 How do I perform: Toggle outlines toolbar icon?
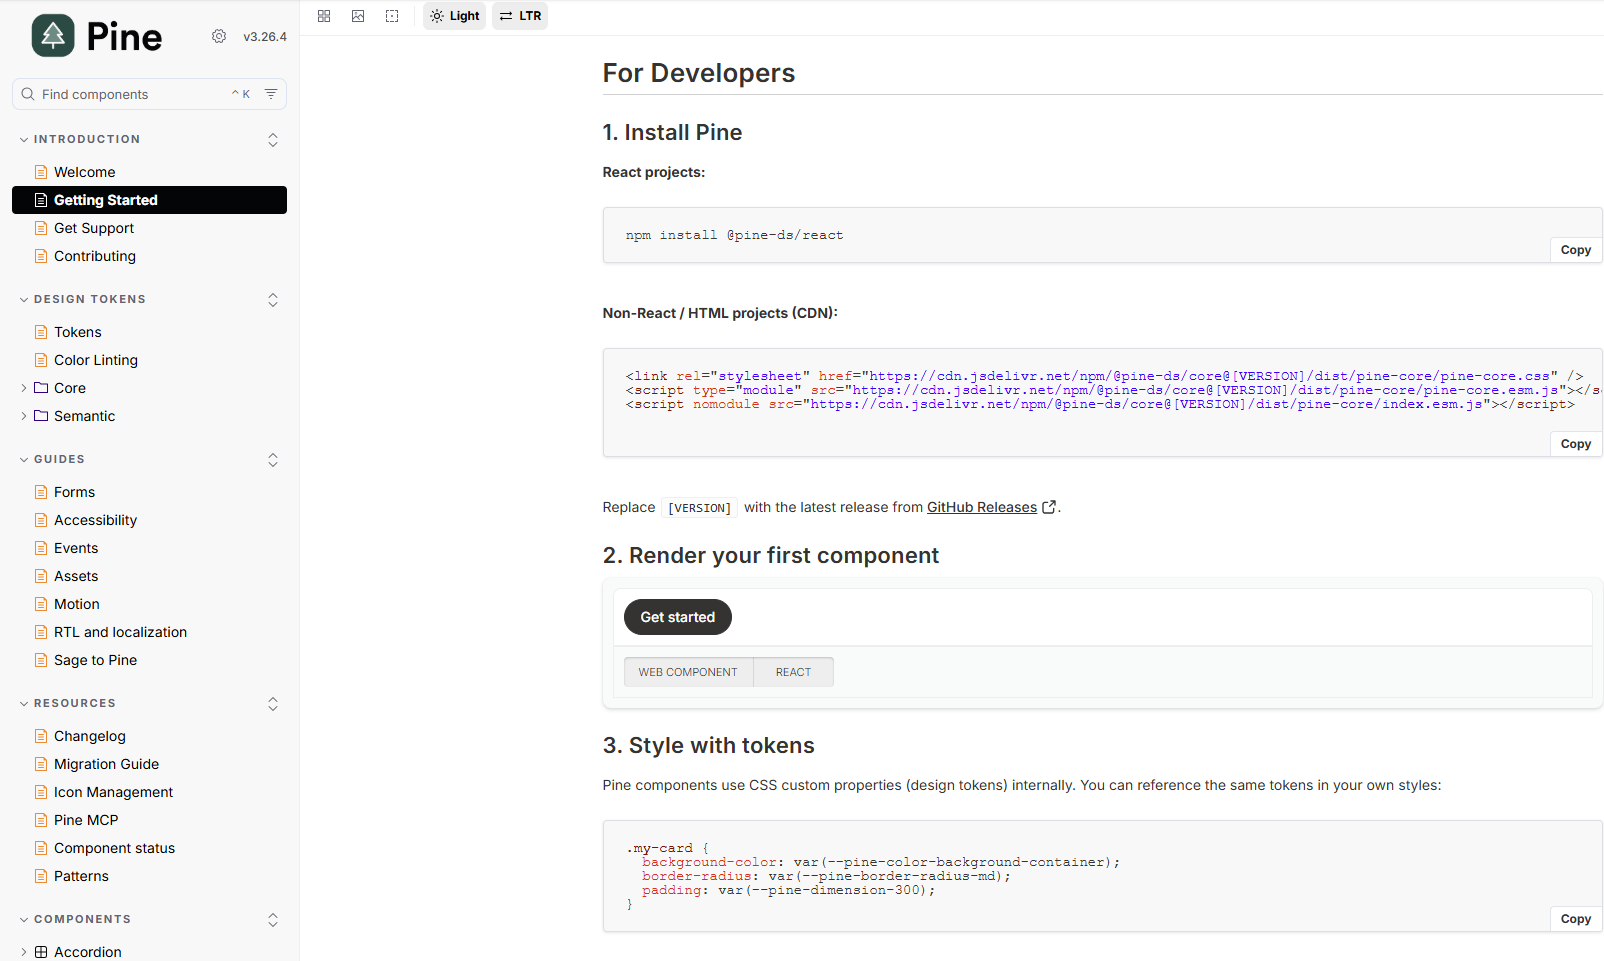click(x=392, y=16)
